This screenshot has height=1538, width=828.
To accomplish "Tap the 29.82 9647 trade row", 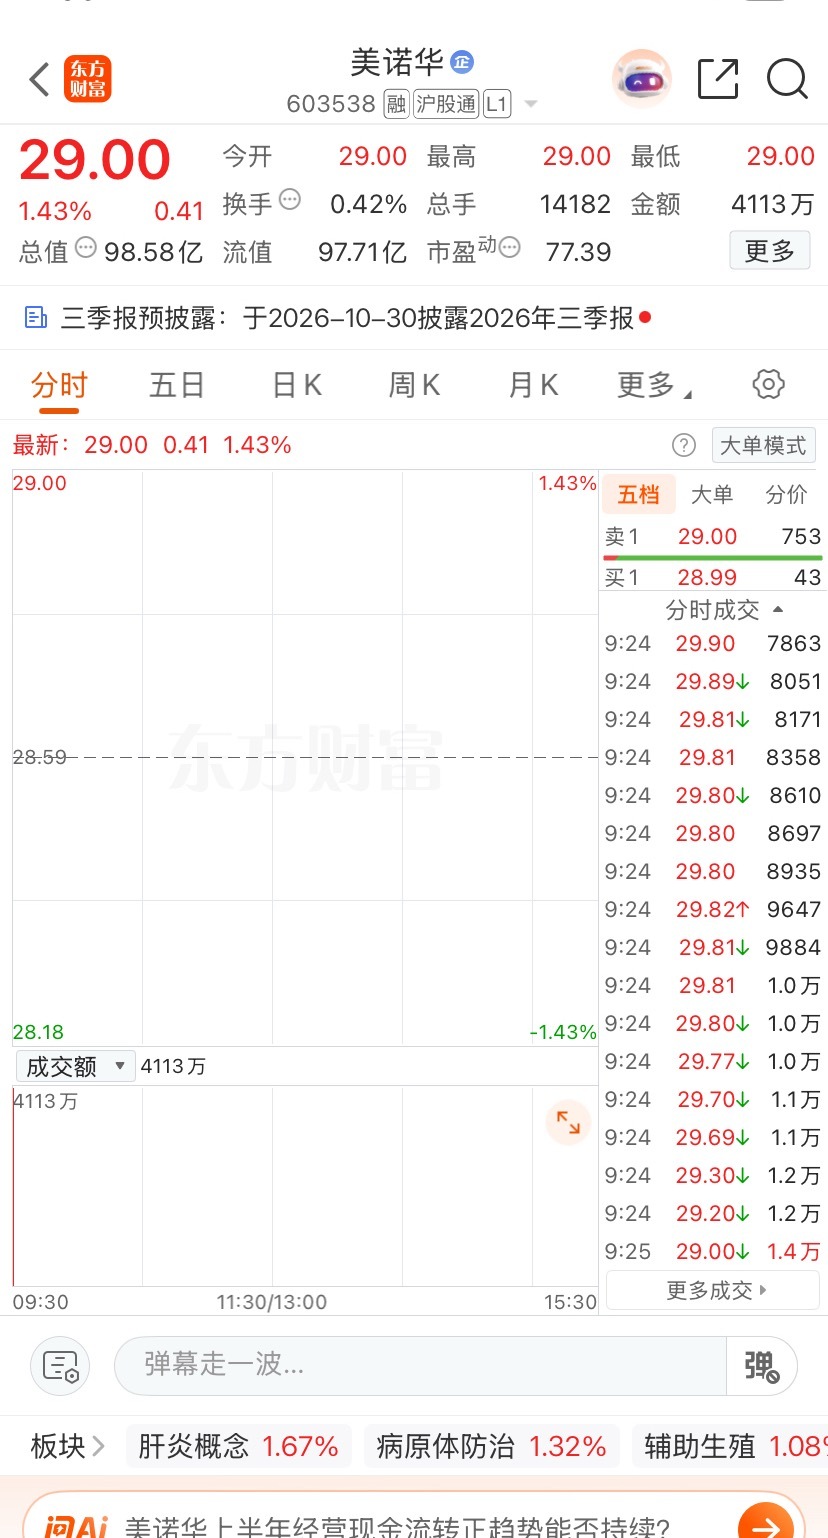I will coord(713,909).
